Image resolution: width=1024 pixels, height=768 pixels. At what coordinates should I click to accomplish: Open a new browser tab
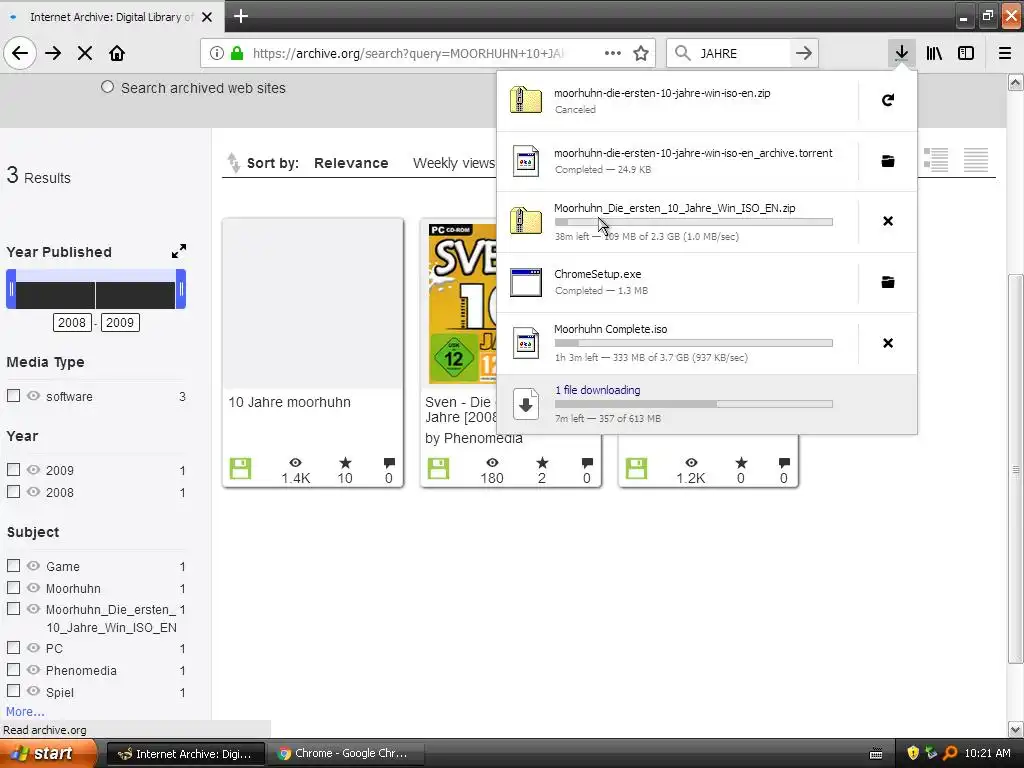pos(241,16)
